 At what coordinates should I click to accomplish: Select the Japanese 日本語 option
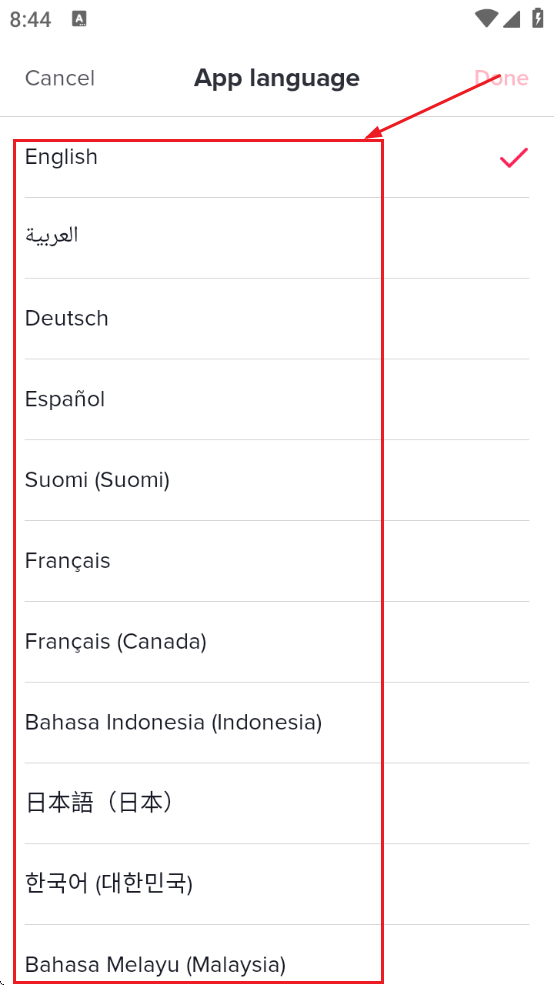pyautogui.click(x=277, y=803)
